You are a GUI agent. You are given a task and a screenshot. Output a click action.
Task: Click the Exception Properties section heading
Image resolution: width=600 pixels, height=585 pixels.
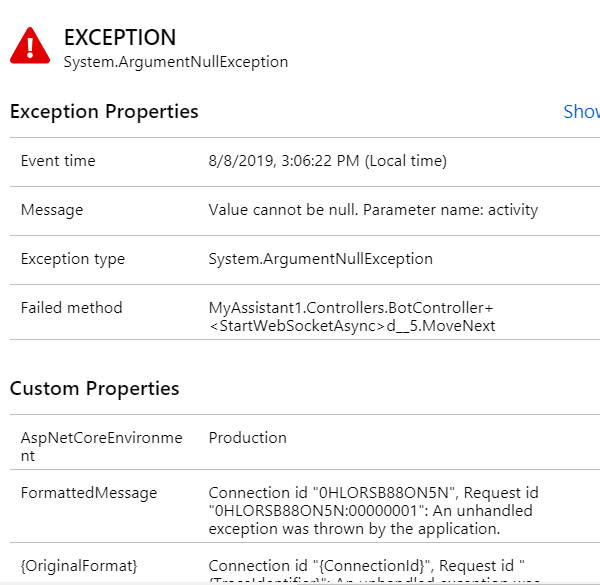click(104, 112)
